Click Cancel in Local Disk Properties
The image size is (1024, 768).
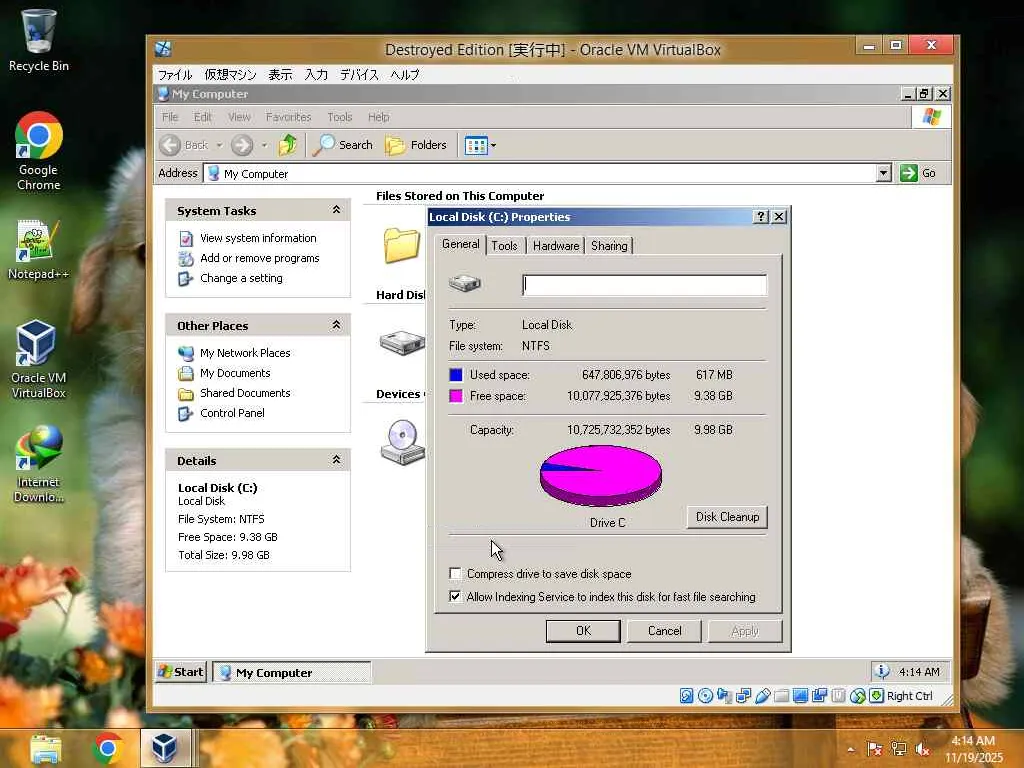pyautogui.click(x=664, y=631)
